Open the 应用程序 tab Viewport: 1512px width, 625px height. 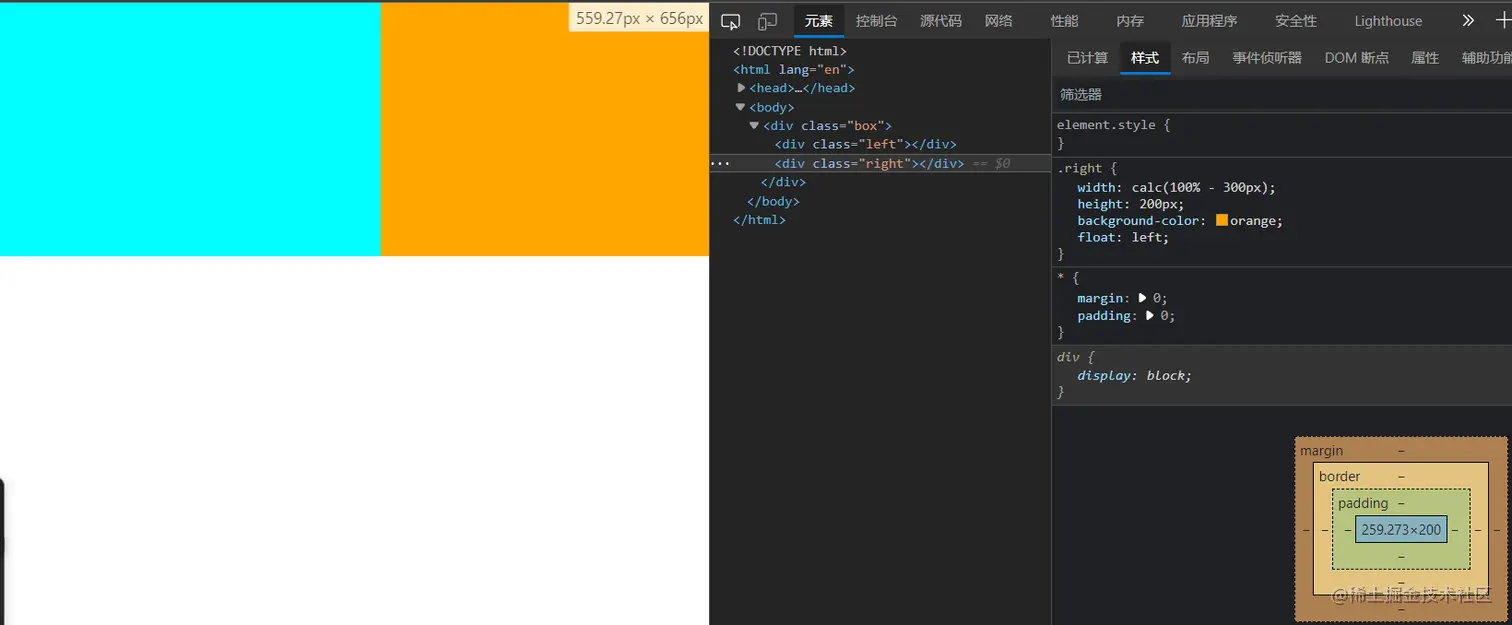[x=1209, y=21]
